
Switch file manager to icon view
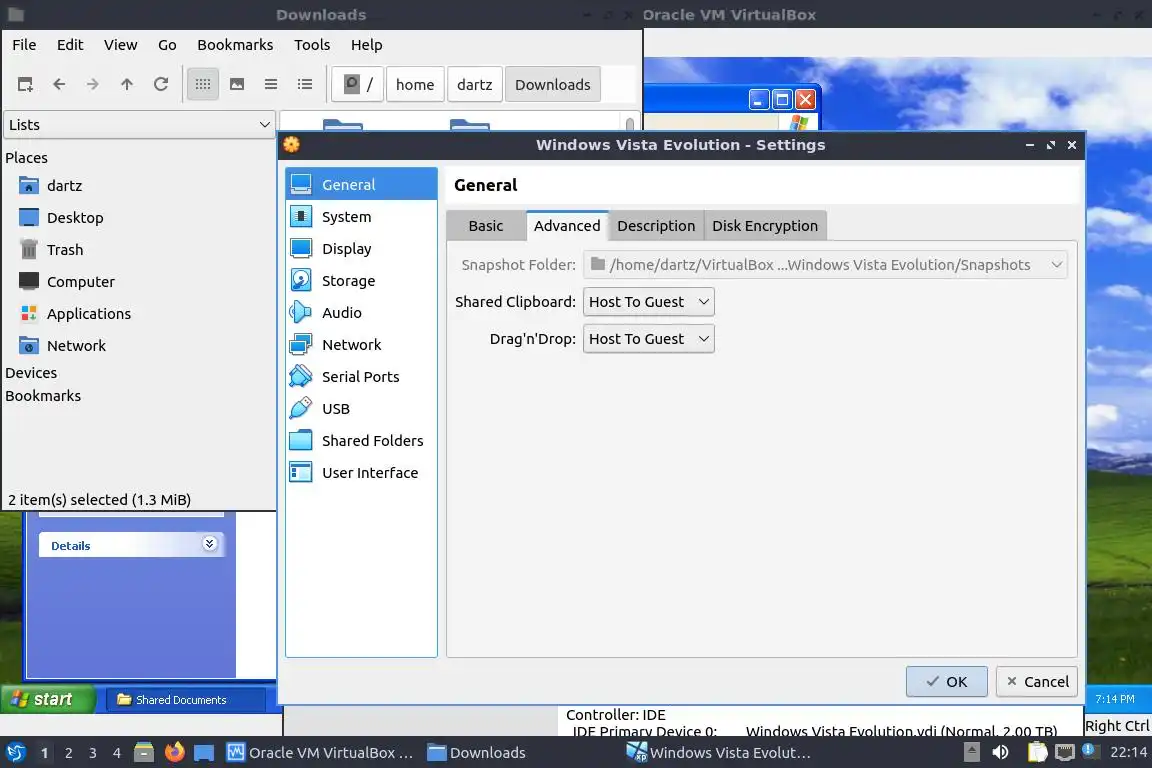(x=203, y=85)
